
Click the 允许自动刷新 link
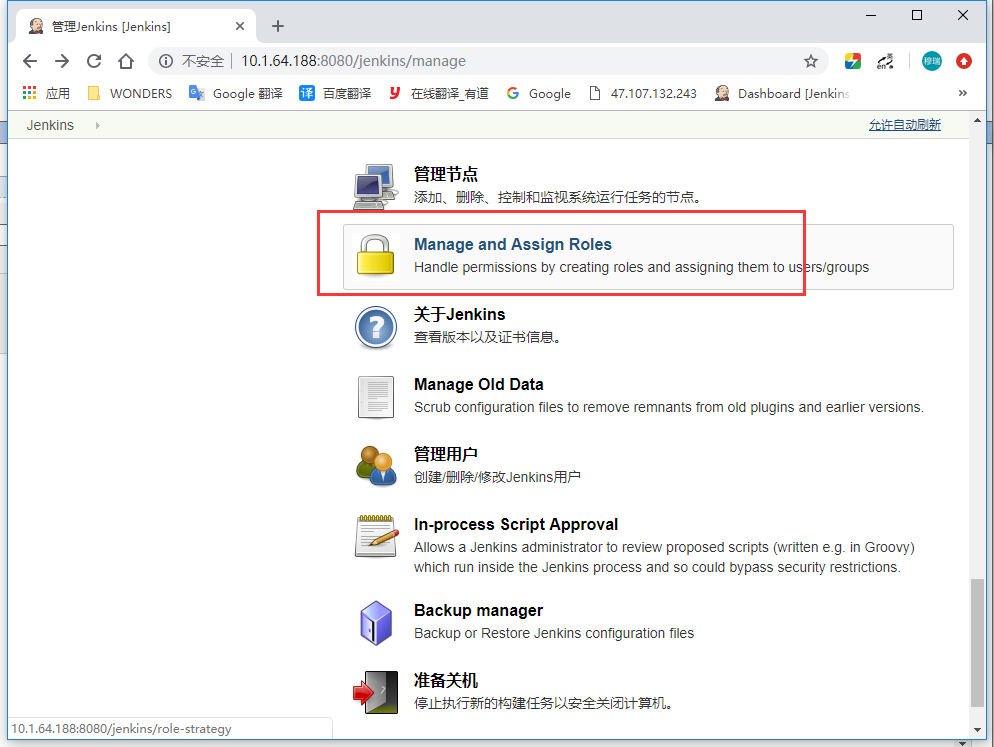pyautogui.click(x=905, y=125)
